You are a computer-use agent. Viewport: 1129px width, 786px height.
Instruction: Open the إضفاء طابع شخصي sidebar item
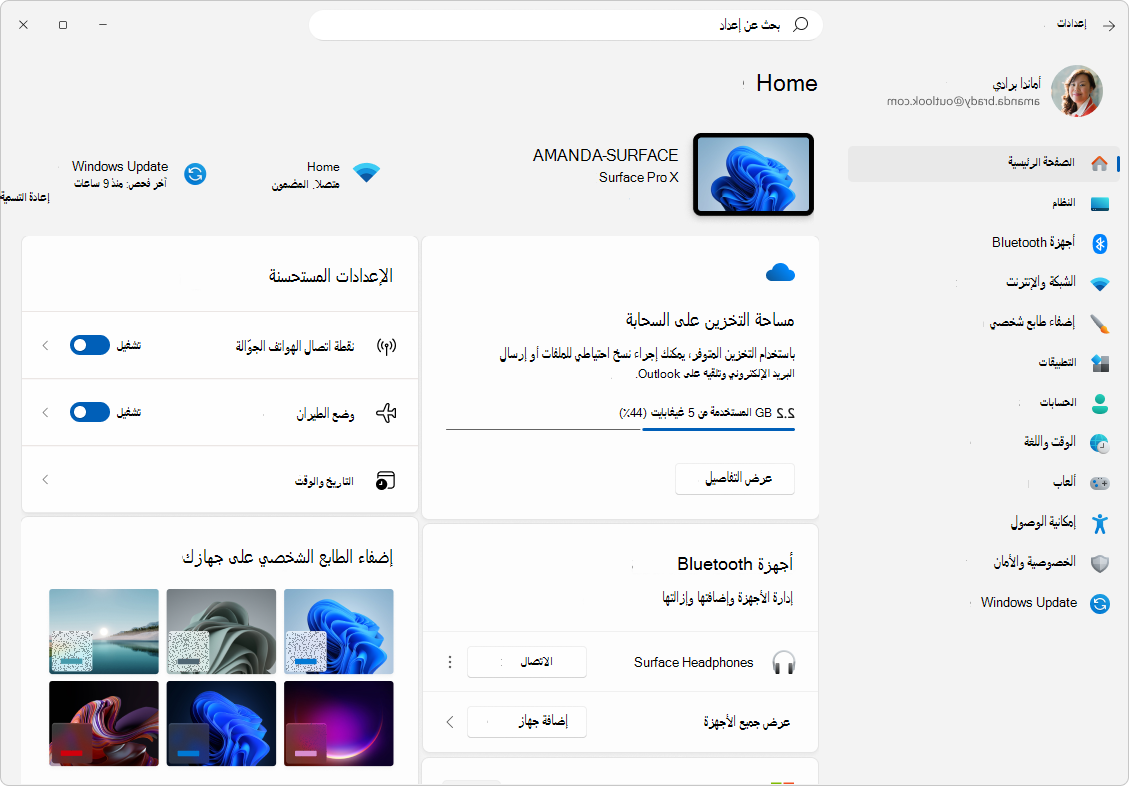click(984, 323)
